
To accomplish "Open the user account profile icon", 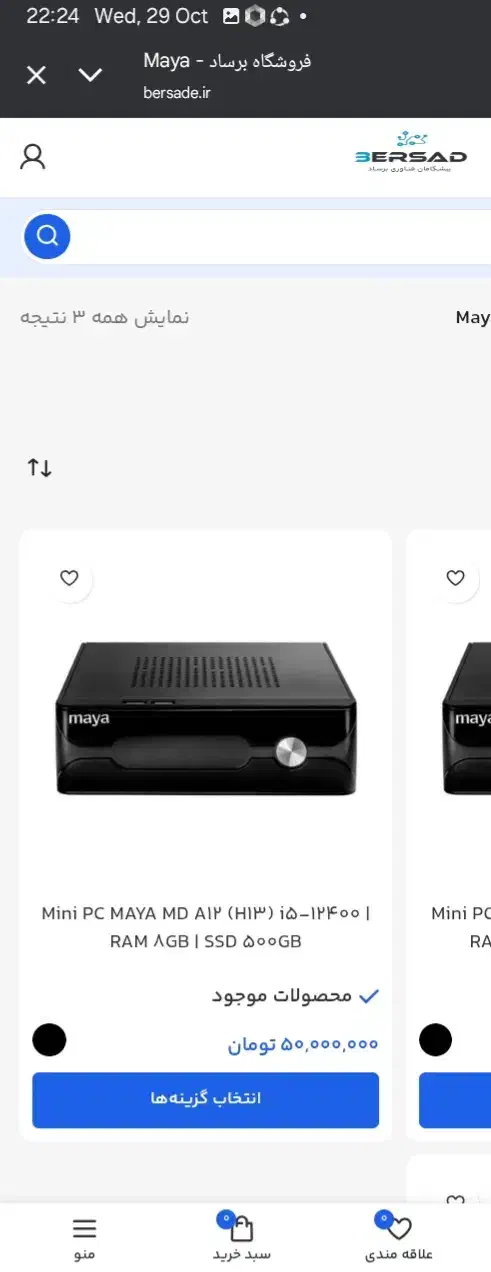I will (x=33, y=157).
